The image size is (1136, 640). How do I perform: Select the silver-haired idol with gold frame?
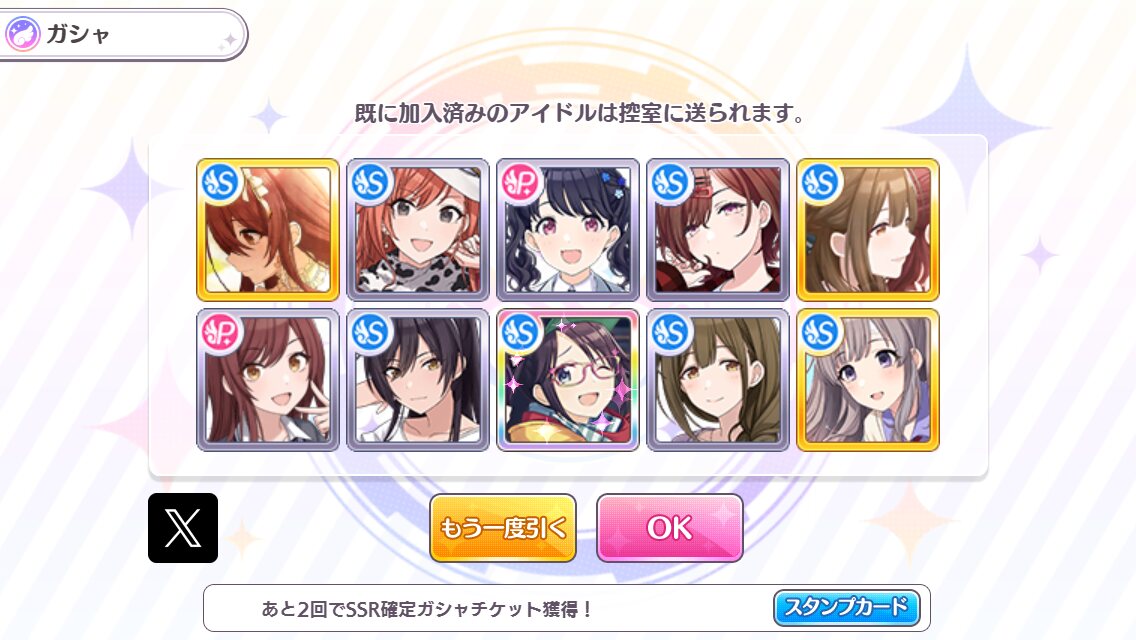pyautogui.click(x=868, y=380)
